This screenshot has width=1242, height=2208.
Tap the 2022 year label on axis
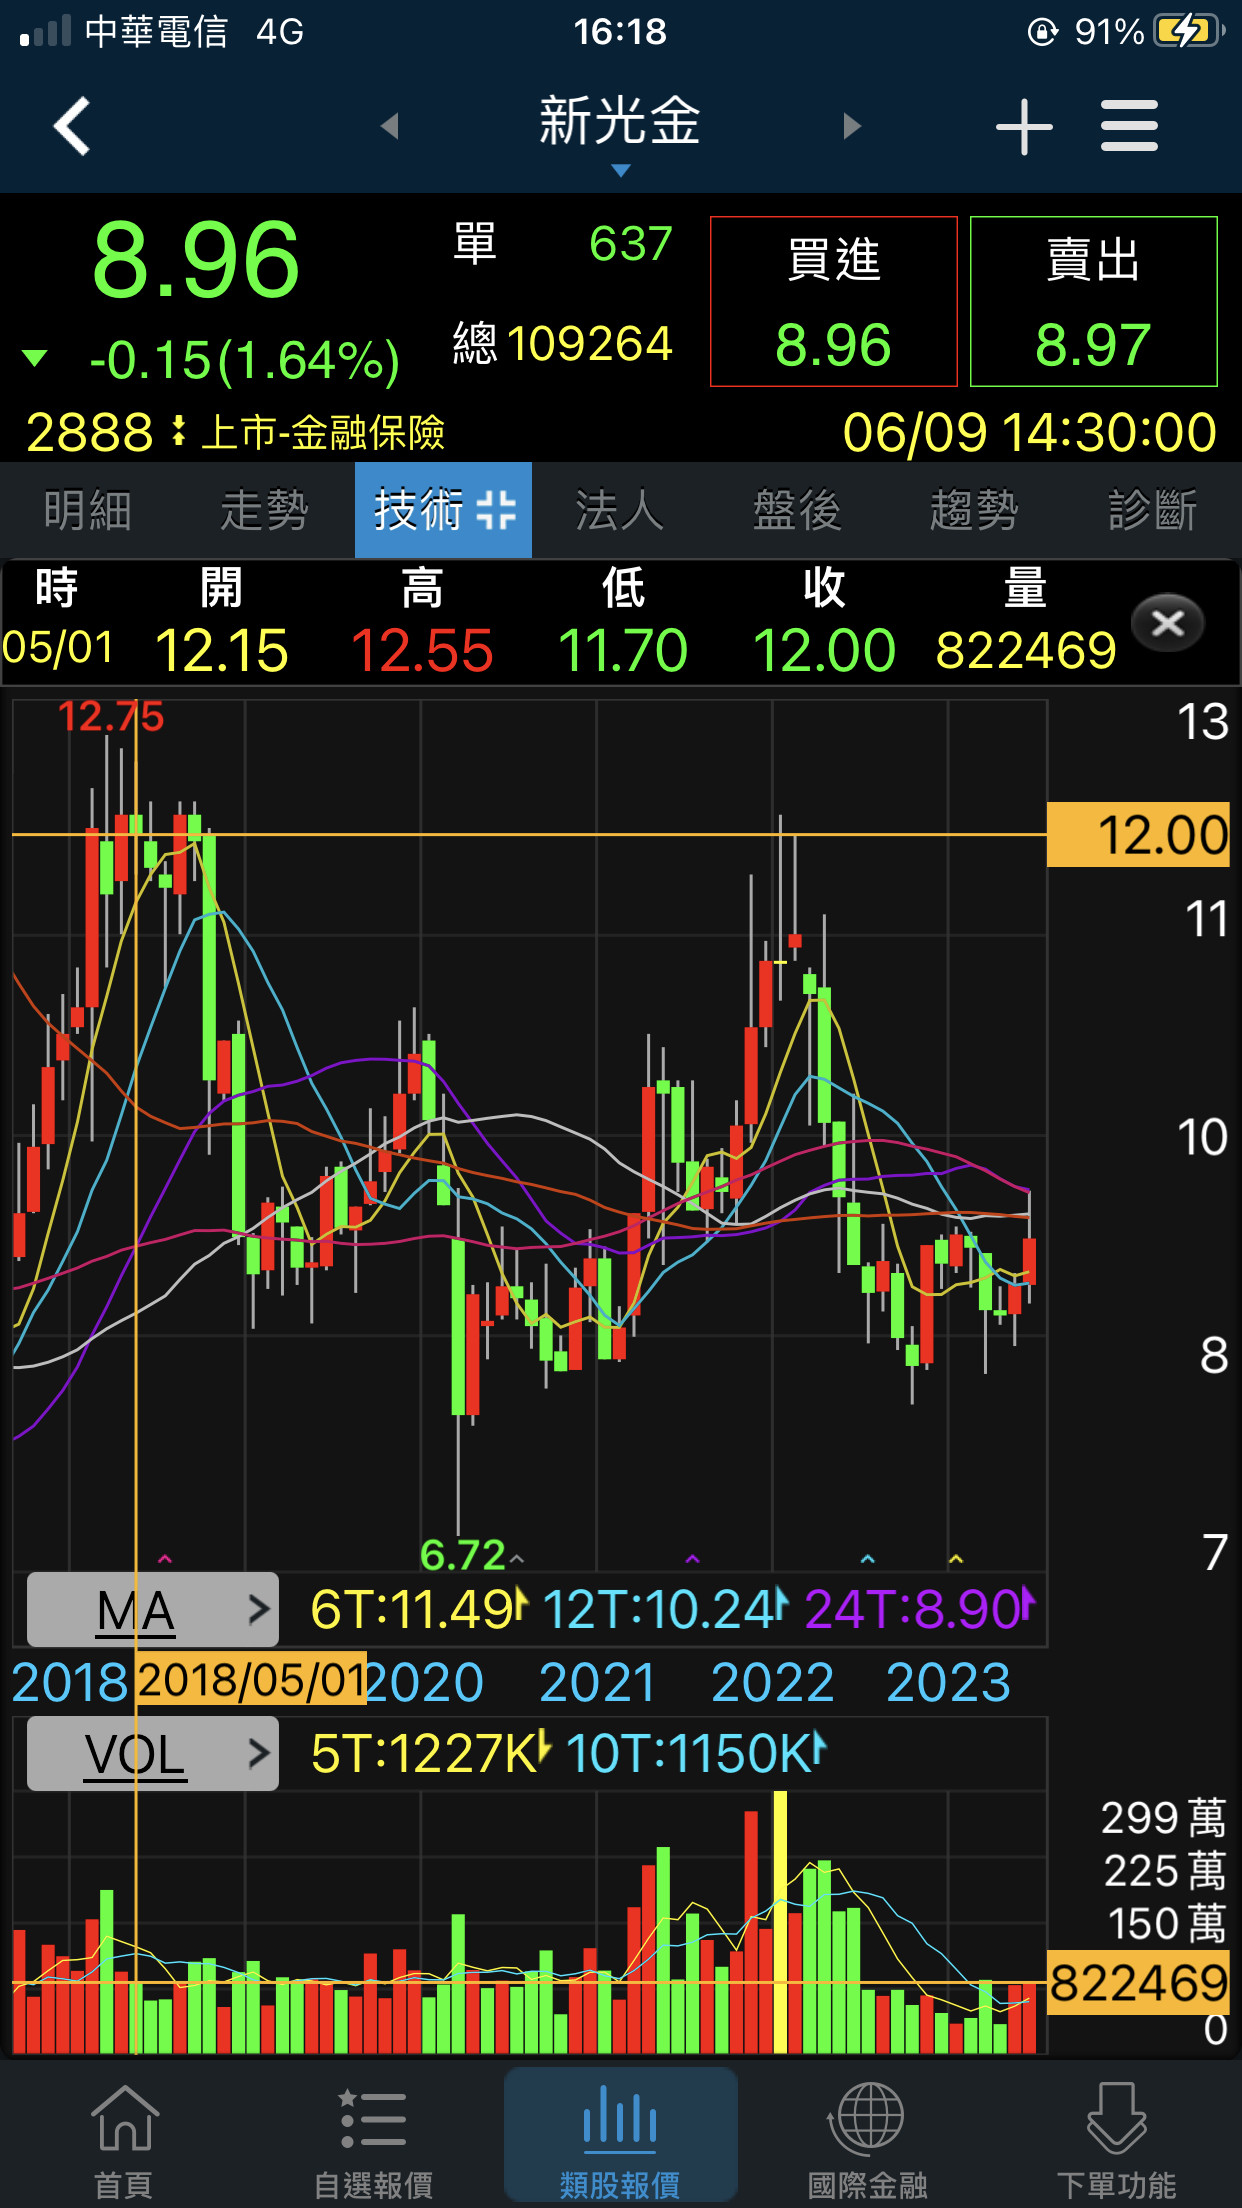coord(772,1682)
